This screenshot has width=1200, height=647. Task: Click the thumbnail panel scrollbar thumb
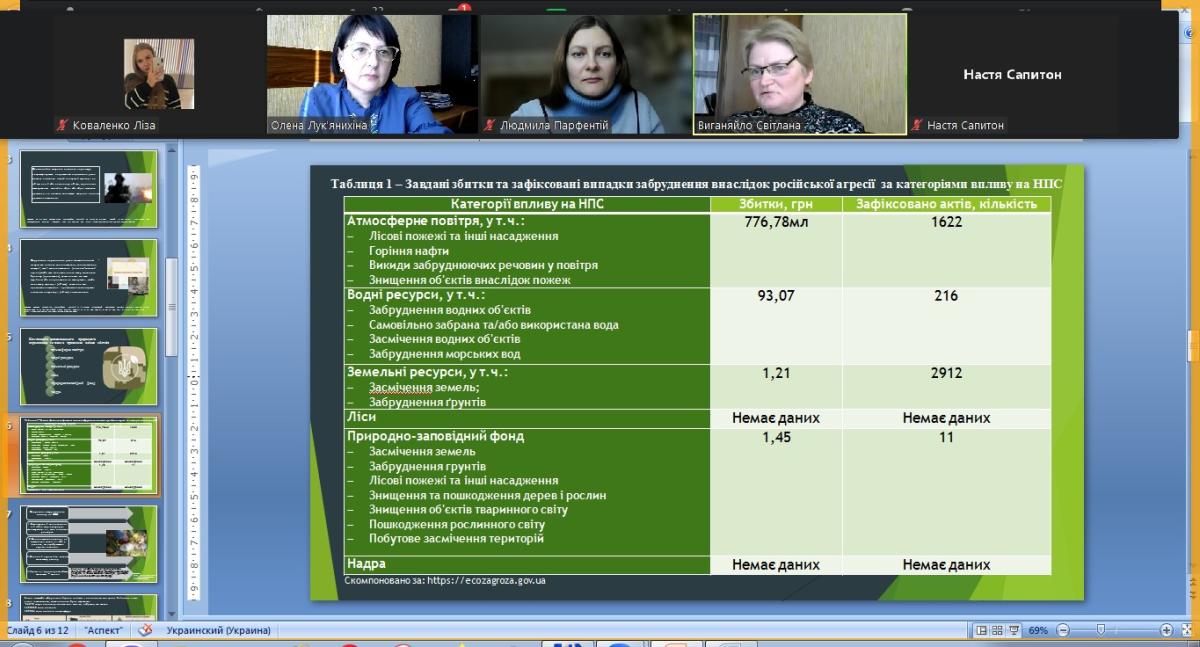pos(173,308)
